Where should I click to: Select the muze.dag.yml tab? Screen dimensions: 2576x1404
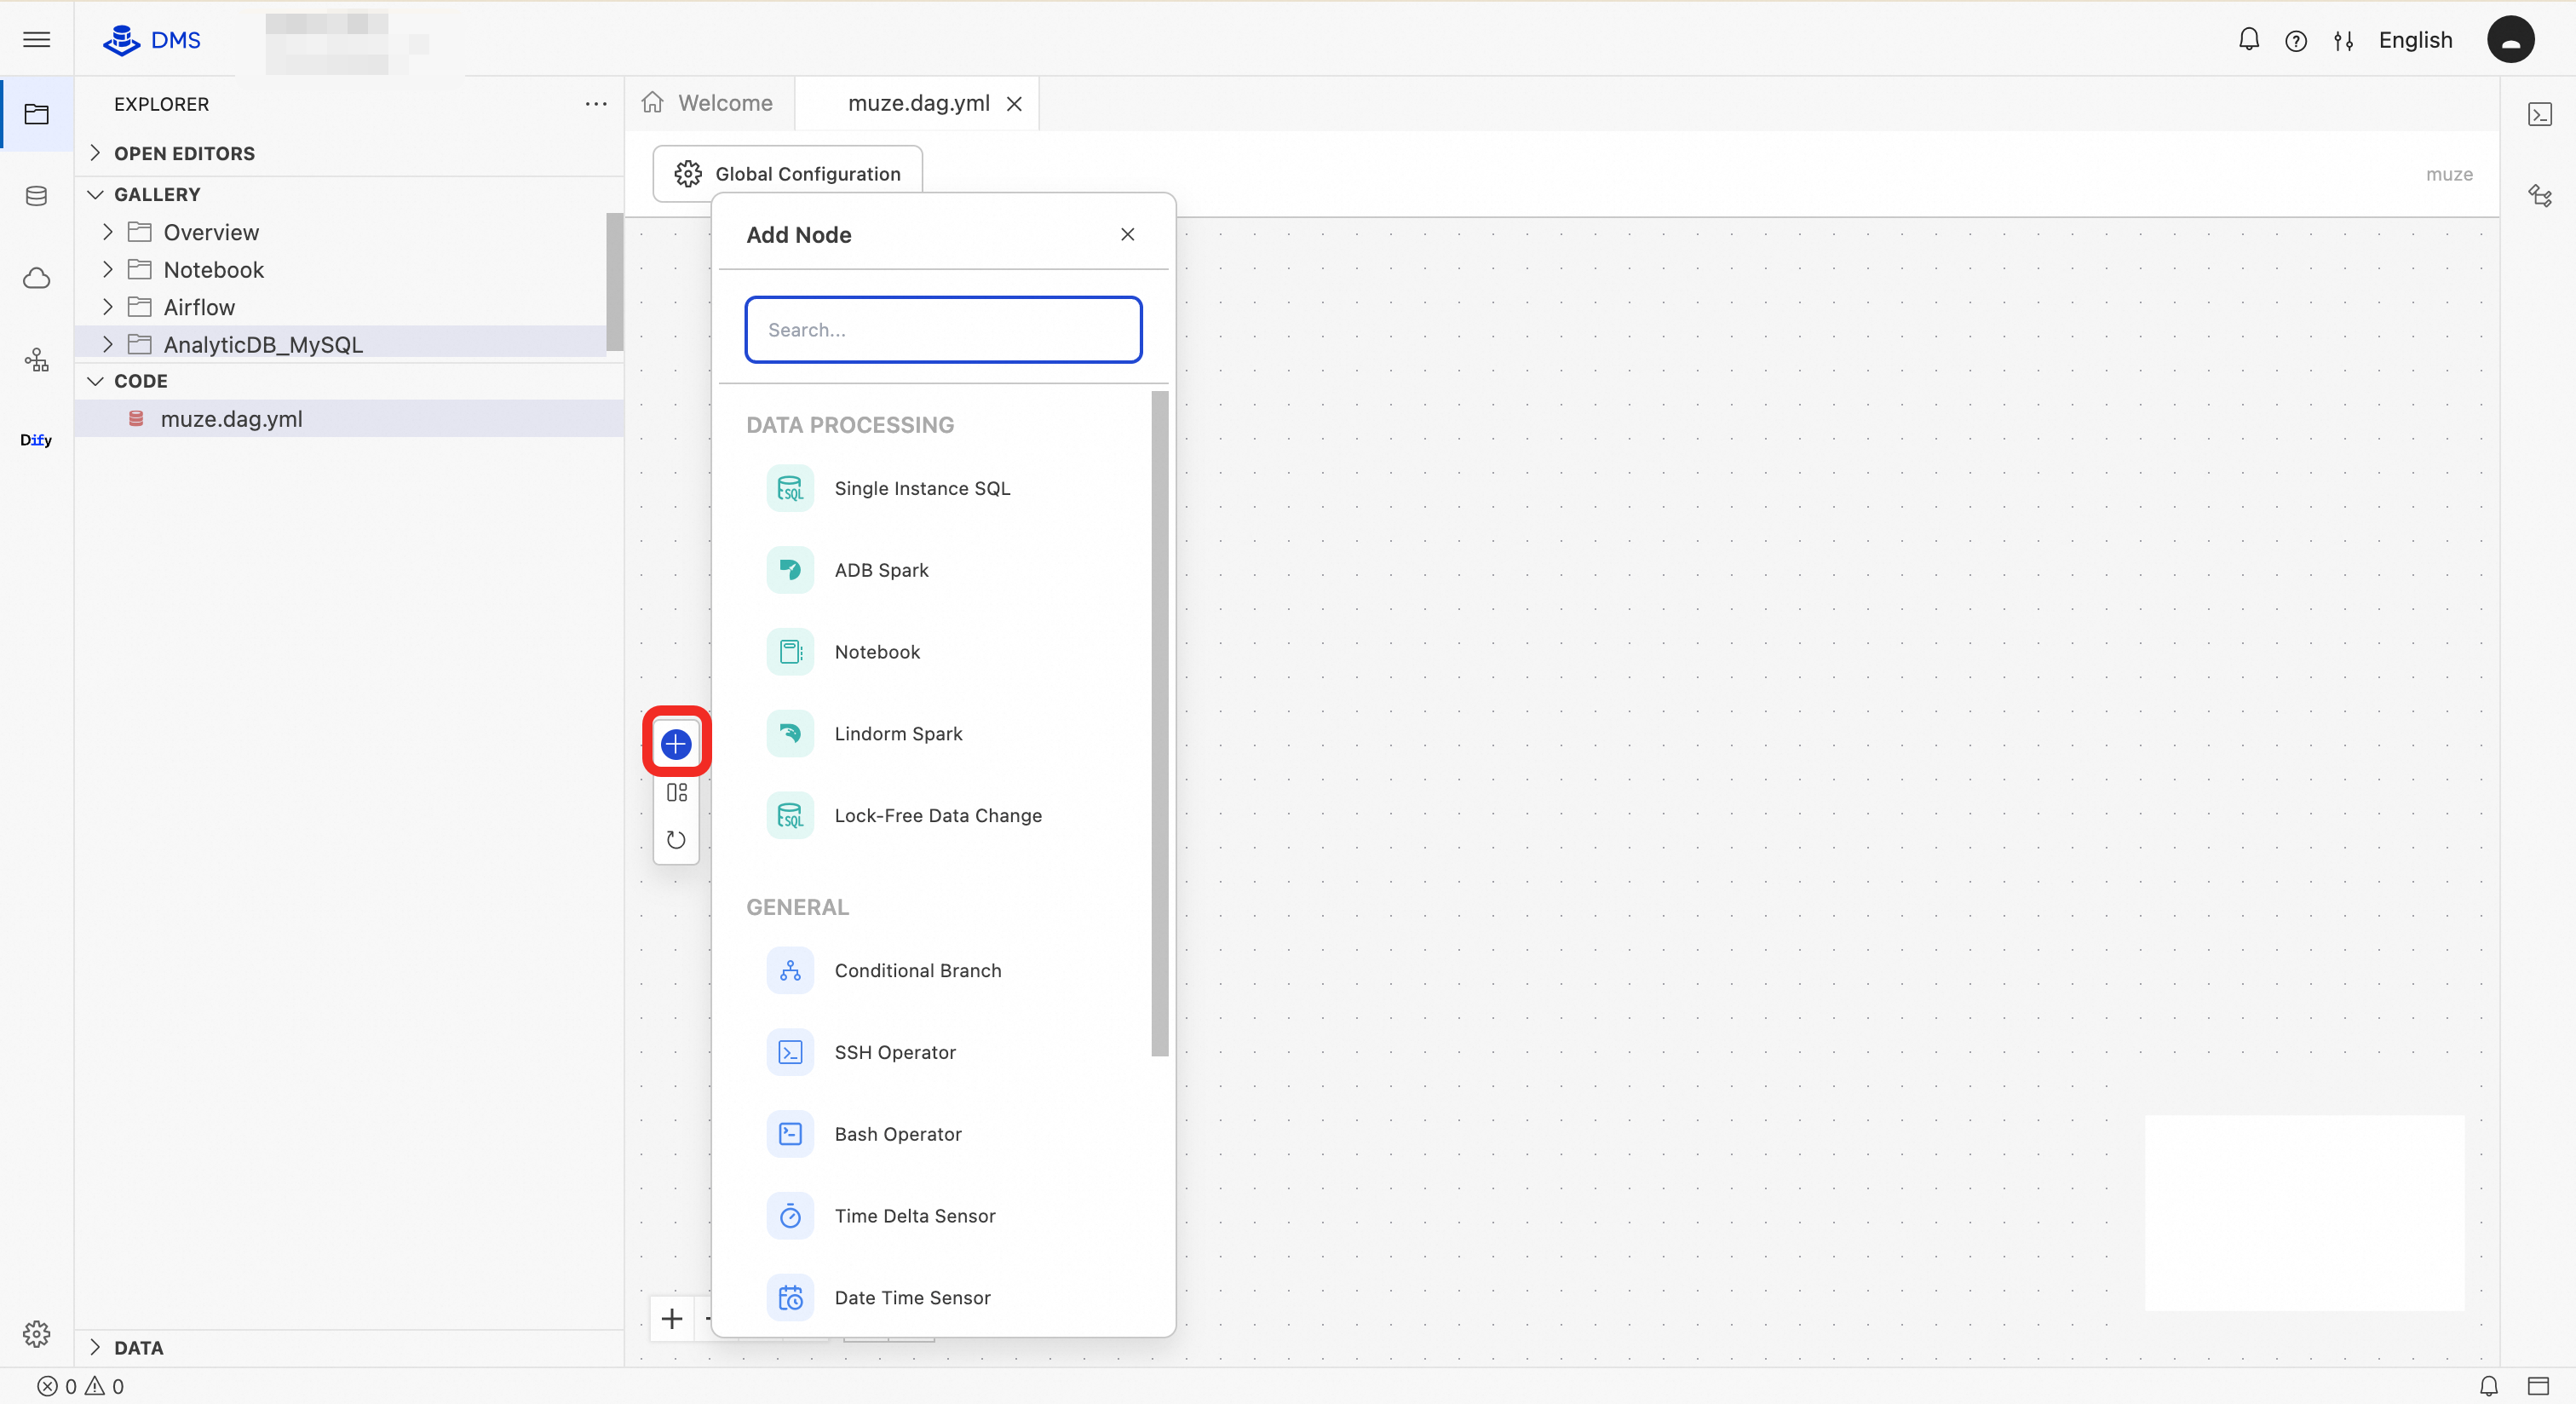coord(917,103)
